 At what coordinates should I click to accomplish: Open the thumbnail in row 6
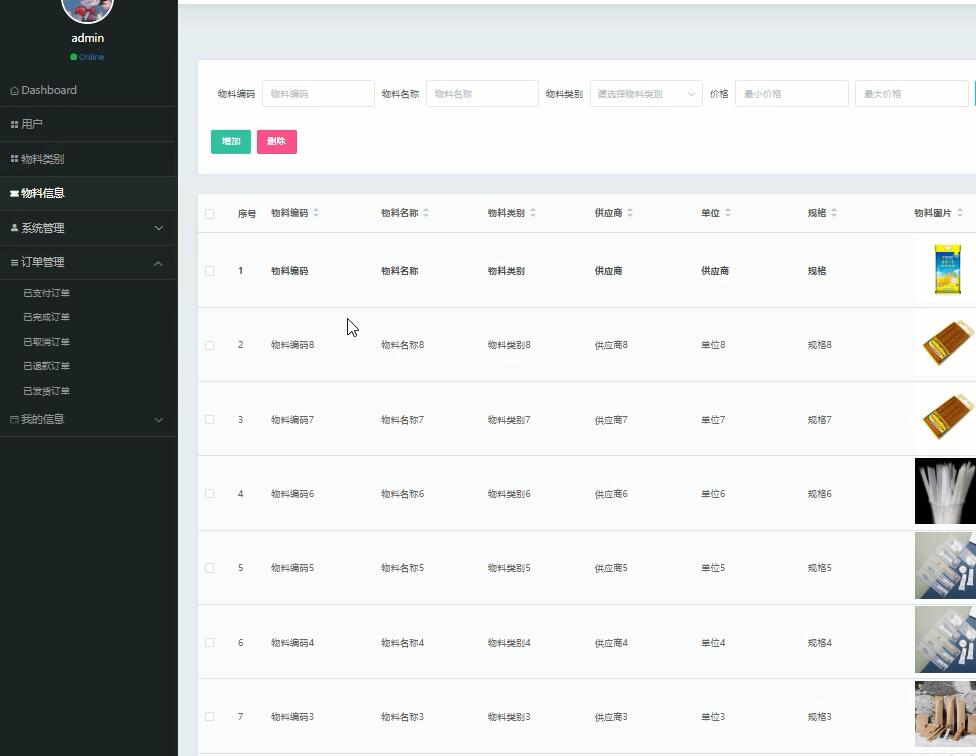[946, 640]
